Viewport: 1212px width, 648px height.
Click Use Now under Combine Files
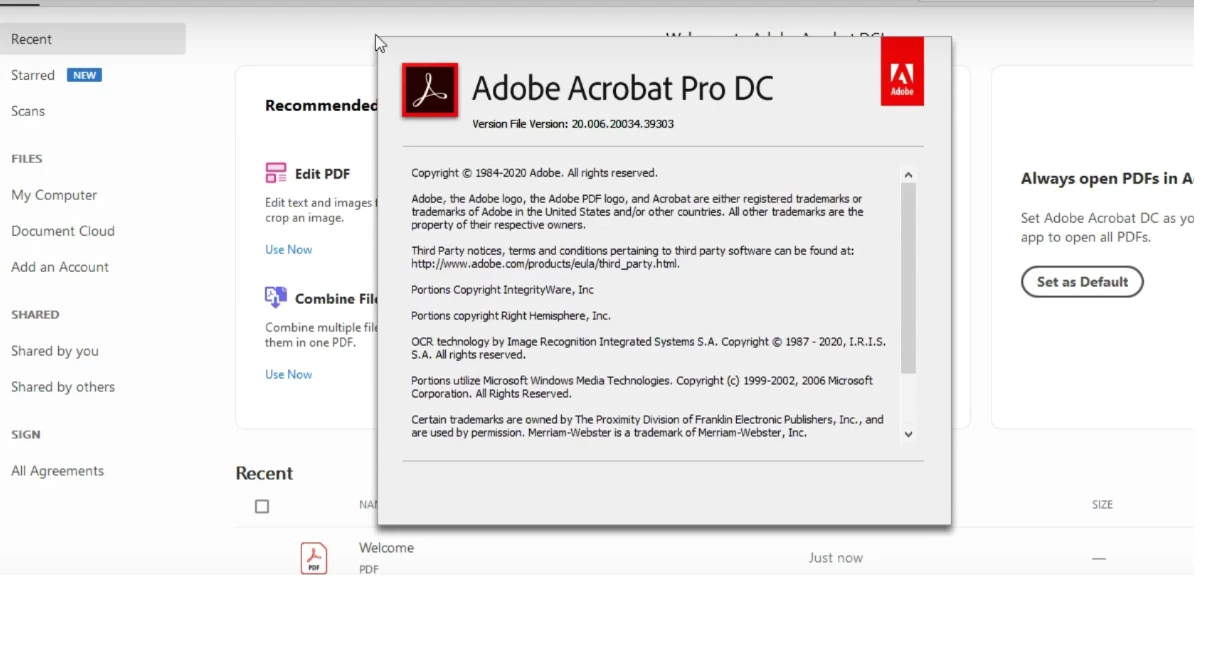click(288, 375)
